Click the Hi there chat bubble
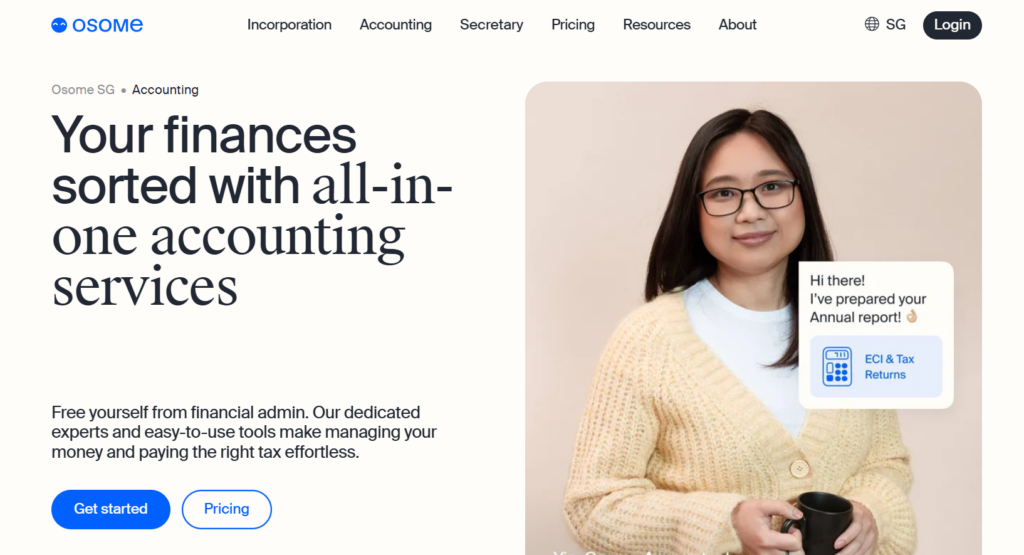1024x555 pixels. coord(876,335)
